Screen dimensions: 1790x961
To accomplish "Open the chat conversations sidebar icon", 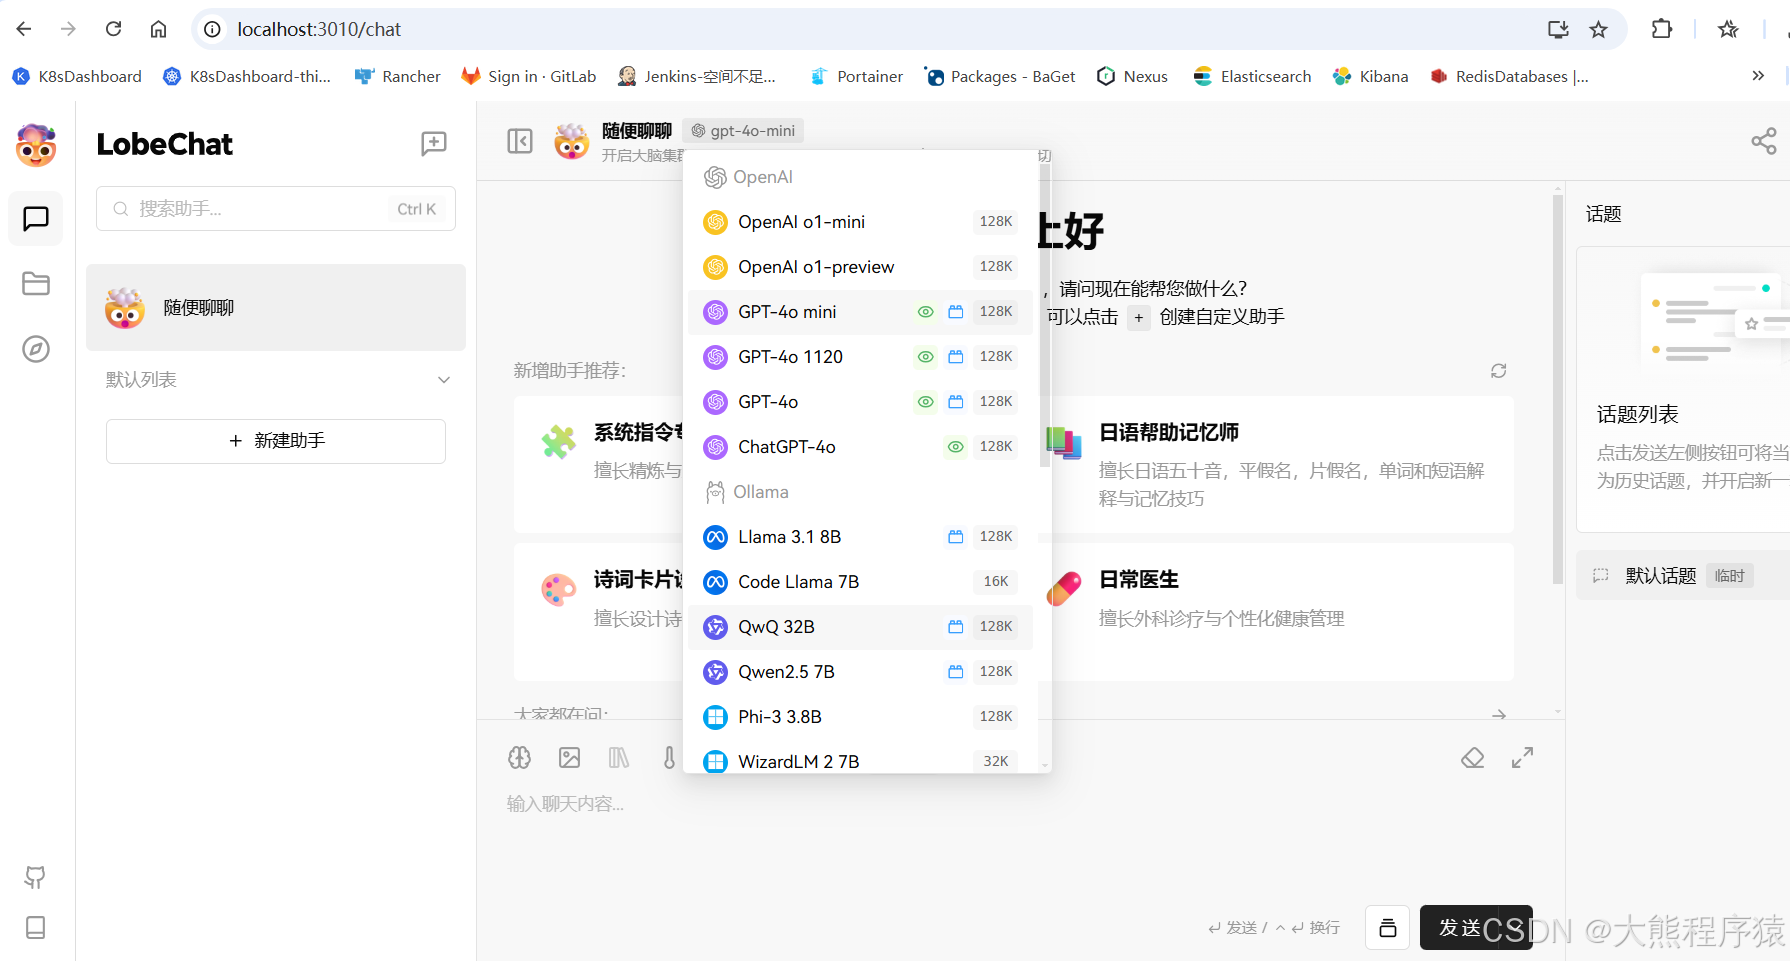I will pos(36,218).
